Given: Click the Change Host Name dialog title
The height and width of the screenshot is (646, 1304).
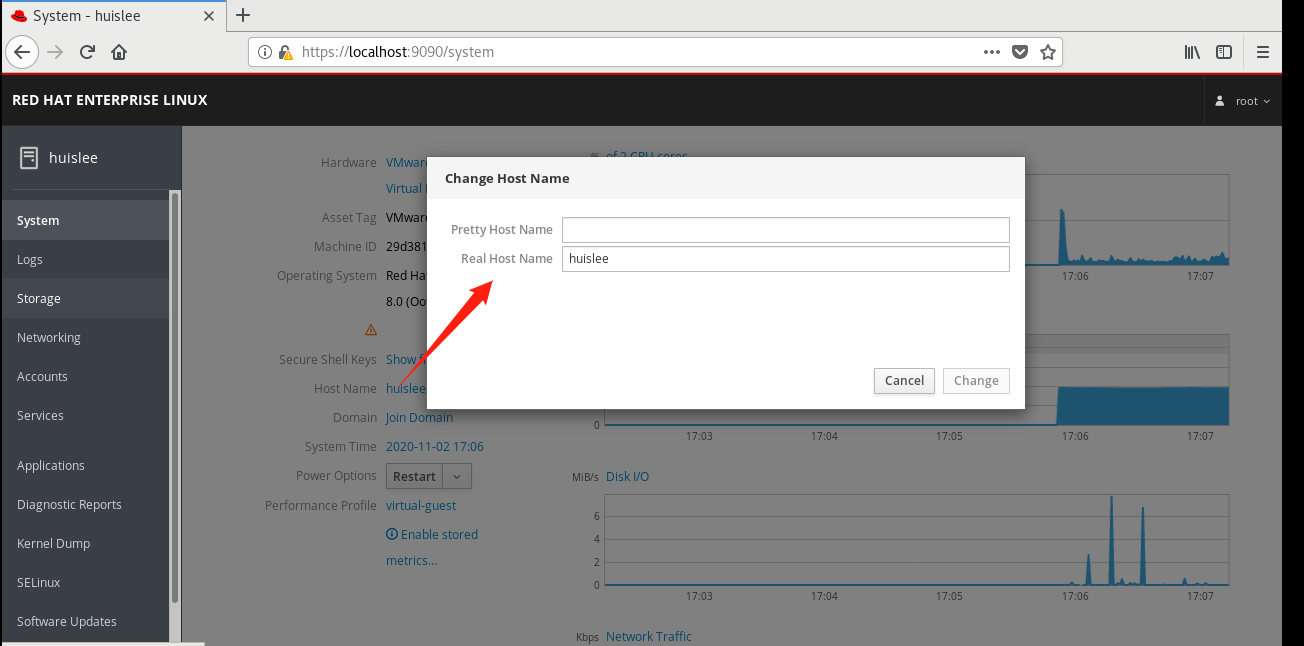Looking at the screenshot, I should point(507,179).
